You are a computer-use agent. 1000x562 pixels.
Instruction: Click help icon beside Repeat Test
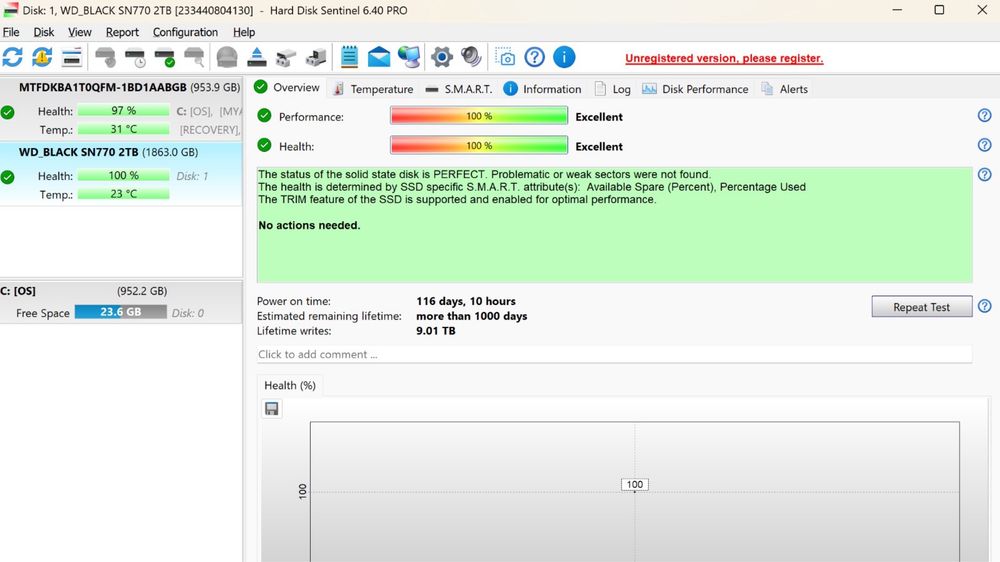point(985,306)
